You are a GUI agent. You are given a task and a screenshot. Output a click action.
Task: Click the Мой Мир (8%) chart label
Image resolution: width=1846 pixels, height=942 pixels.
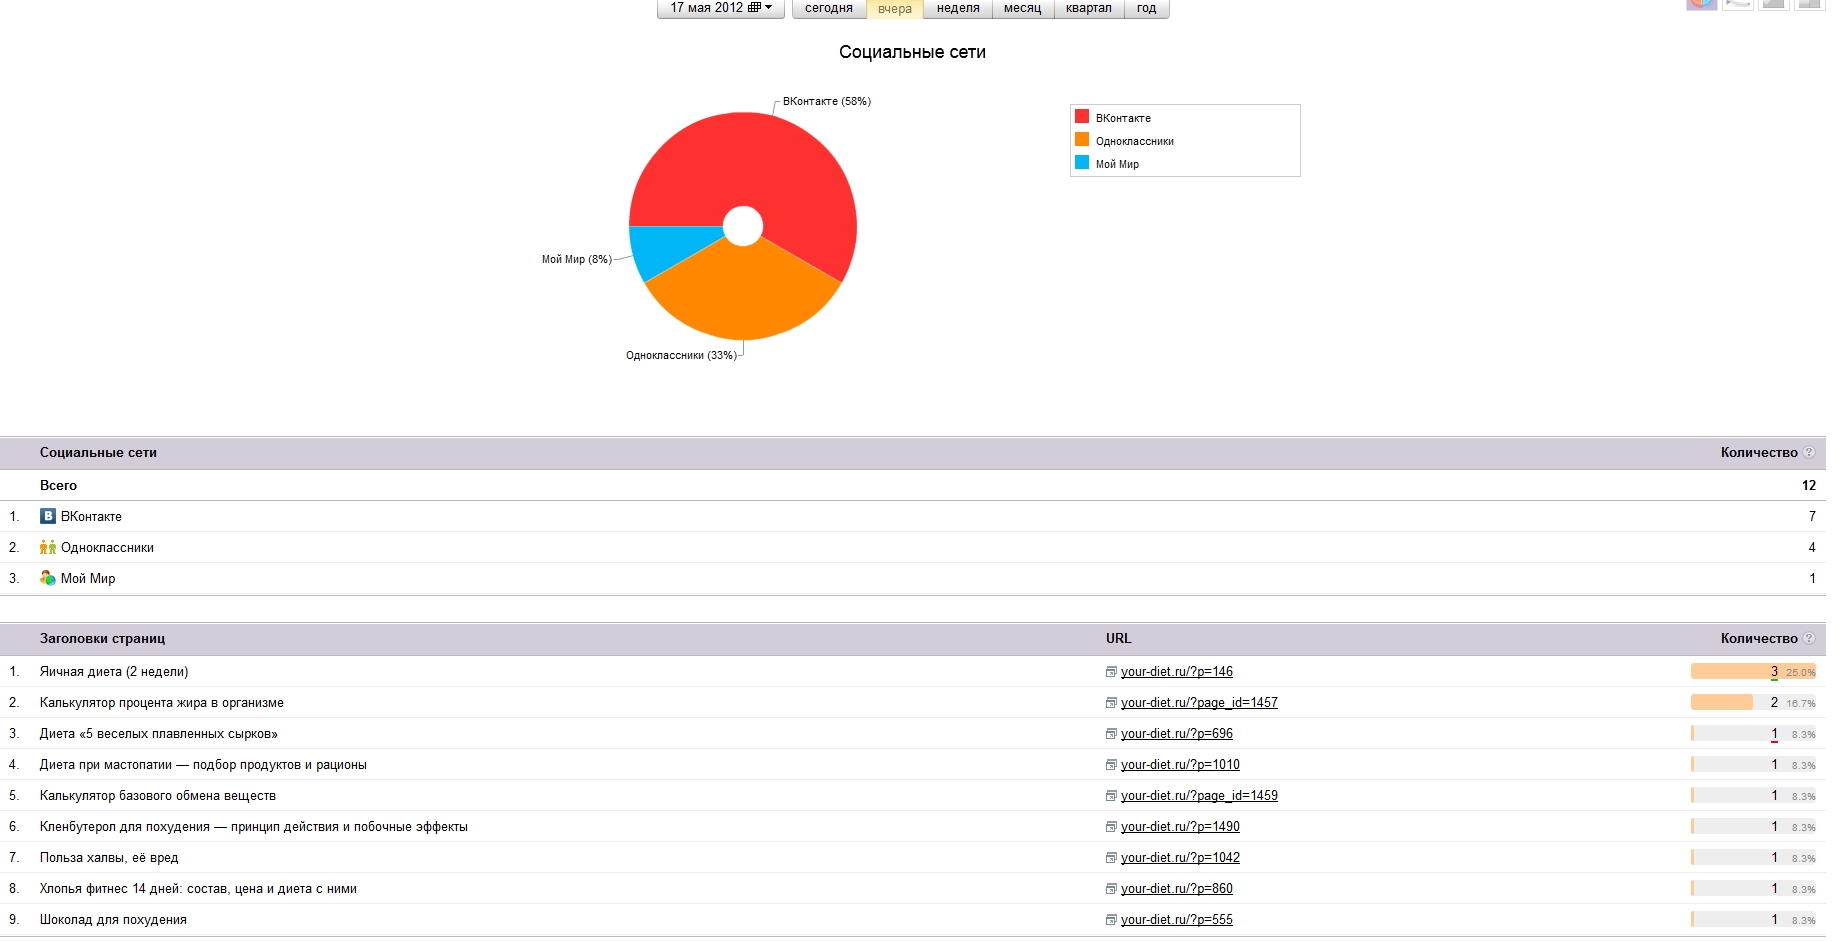click(x=577, y=260)
